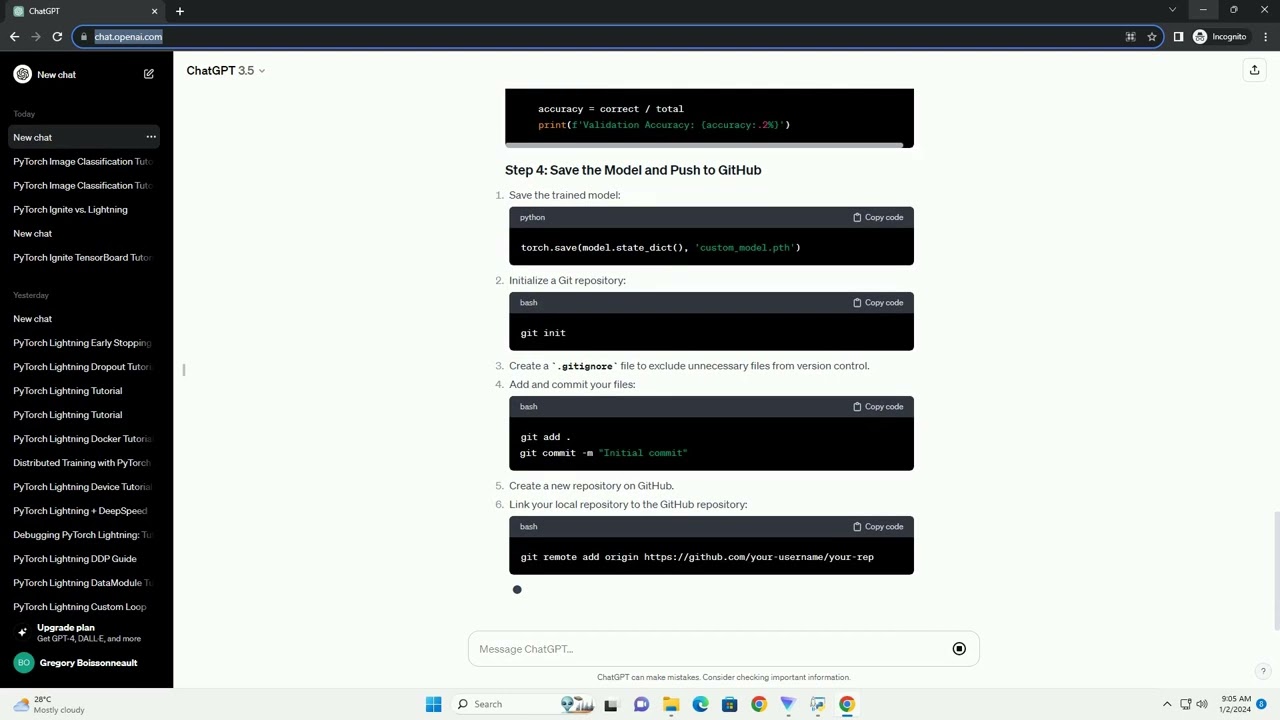The width and height of the screenshot is (1280, 720).
Task: Copy code for the git add/commit block
Action: [x=878, y=406]
